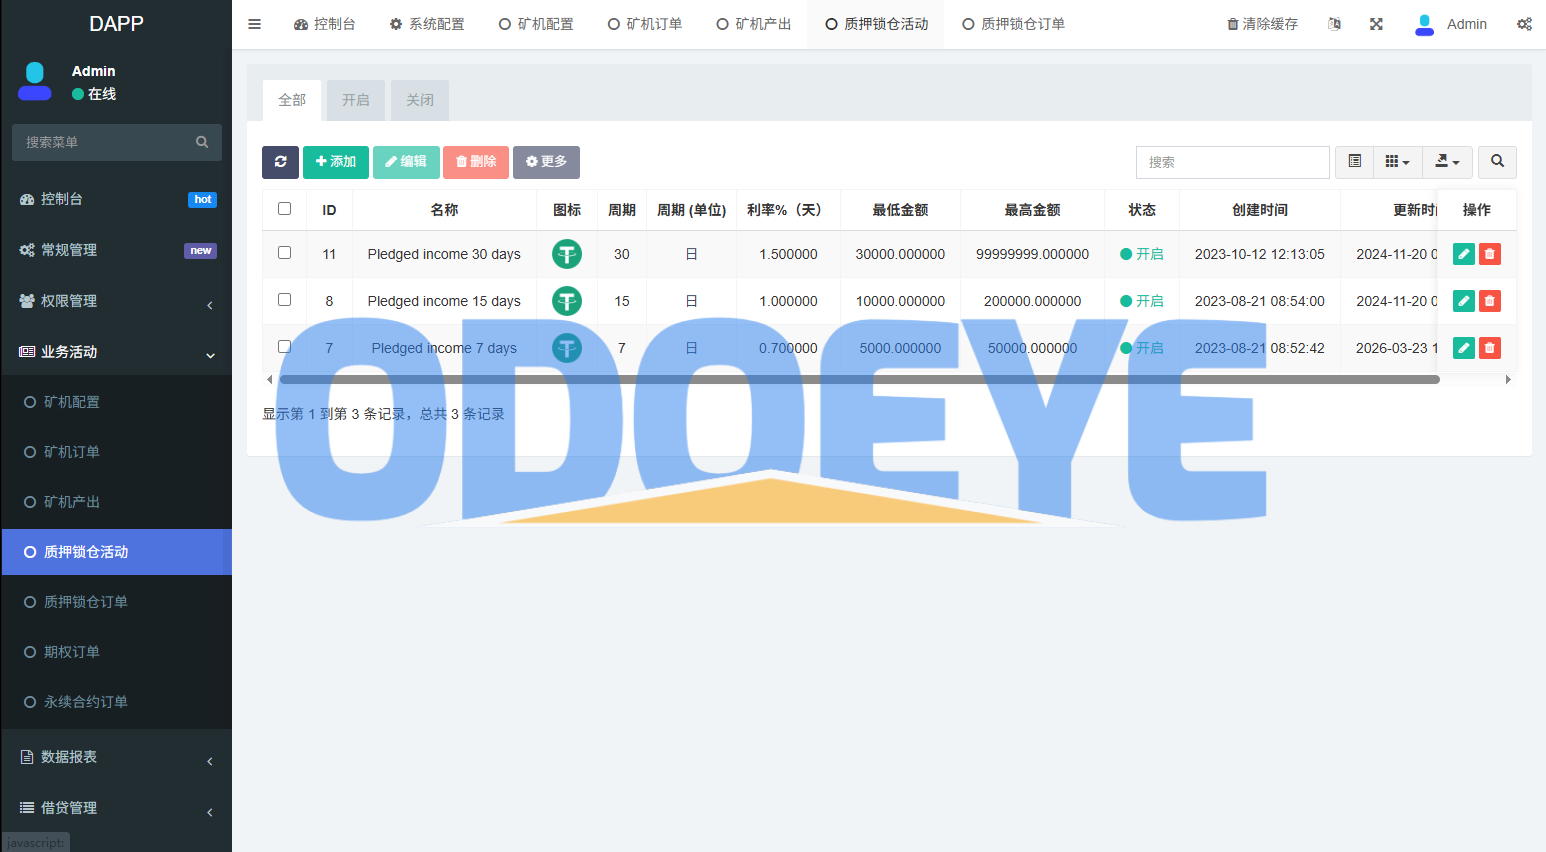Screen dimensions: 1546x852
Task: Open the settings cogs icon at top right
Action: pos(1524,24)
